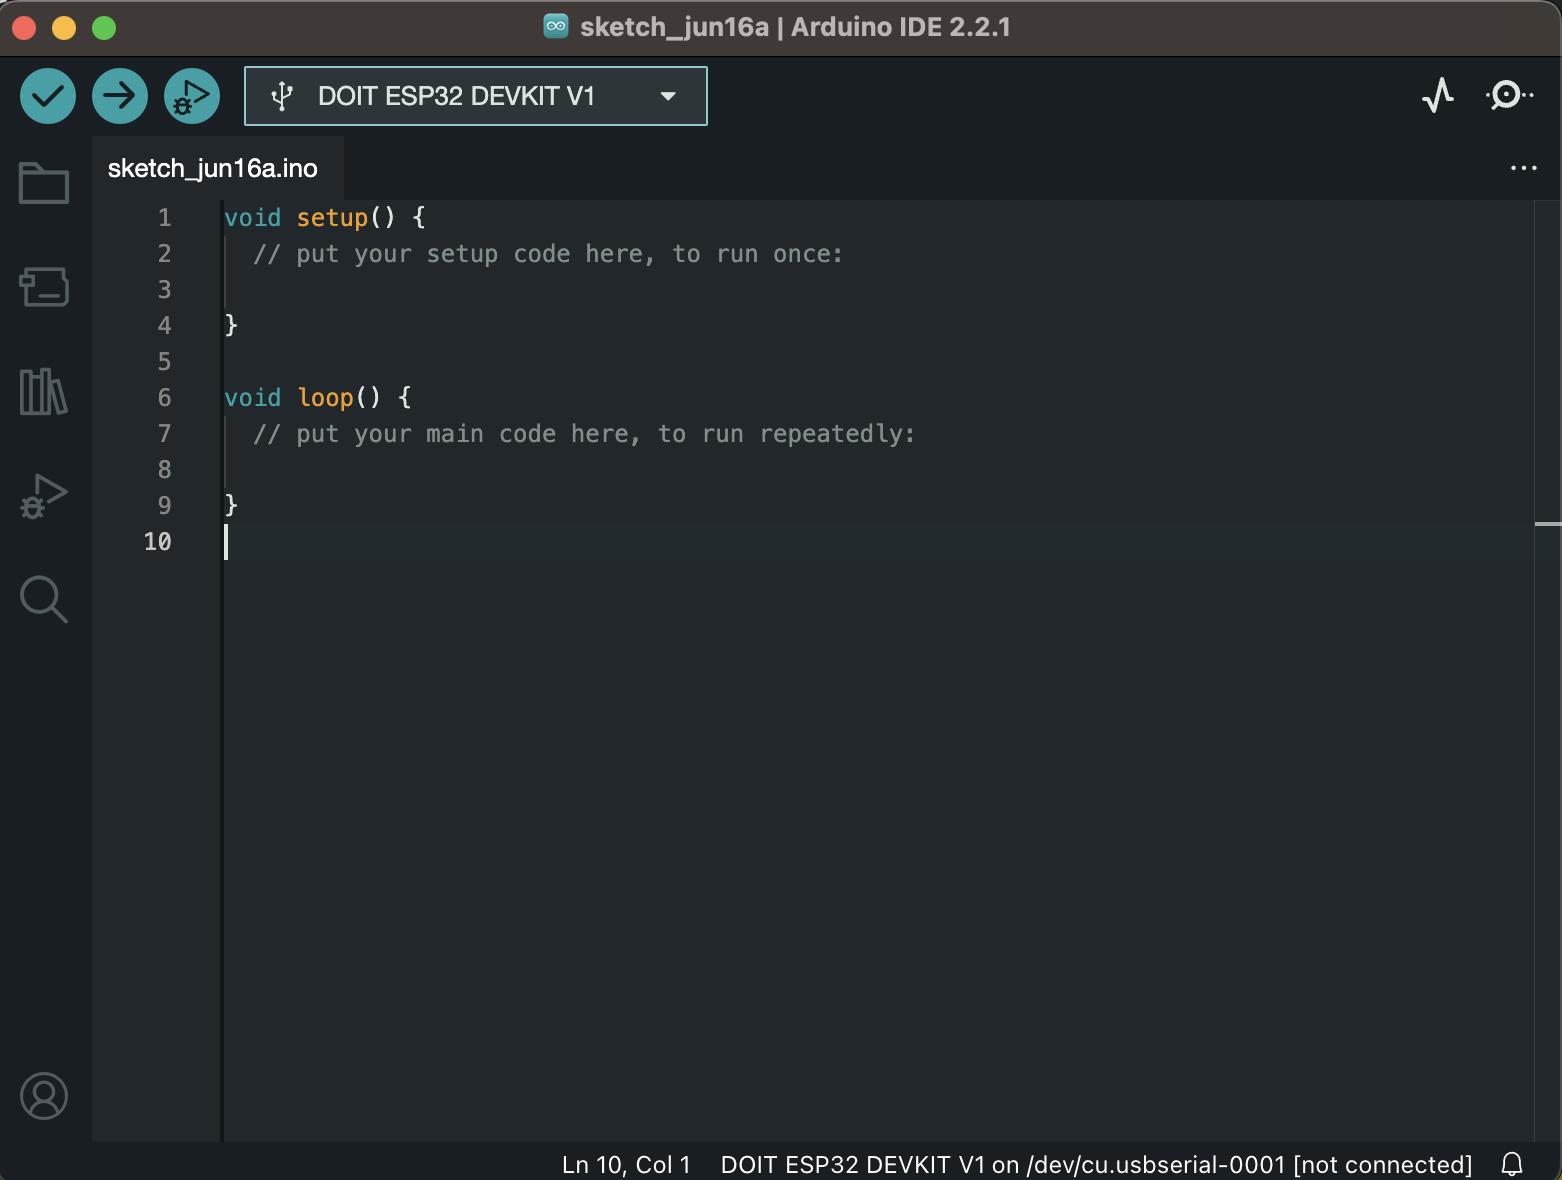1562x1180 pixels.
Task: Click the Verify sketch checkmark button
Action: click(x=48, y=96)
